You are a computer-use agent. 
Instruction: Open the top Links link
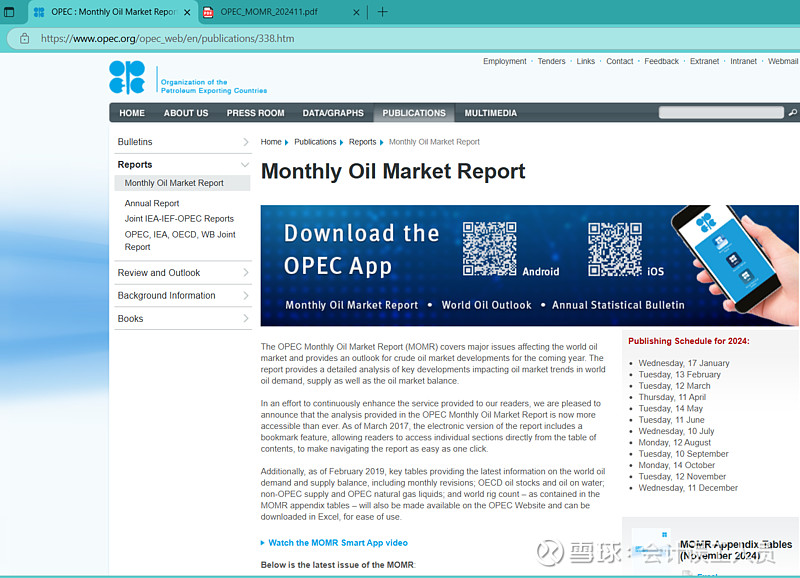(585, 61)
